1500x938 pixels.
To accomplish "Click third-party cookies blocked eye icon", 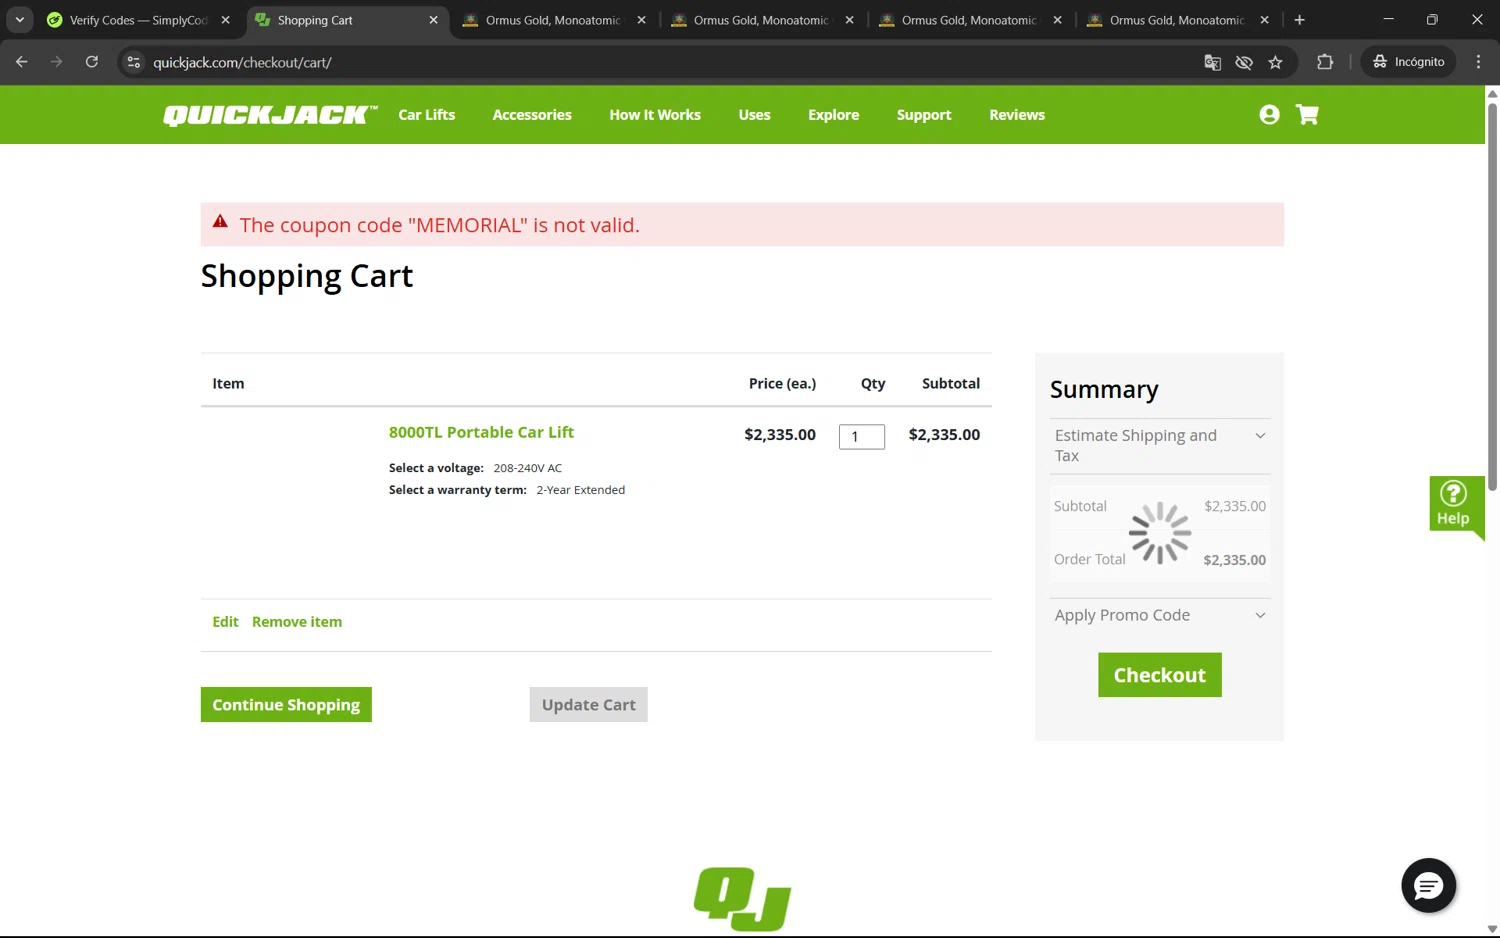I will click(x=1244, y=62).
